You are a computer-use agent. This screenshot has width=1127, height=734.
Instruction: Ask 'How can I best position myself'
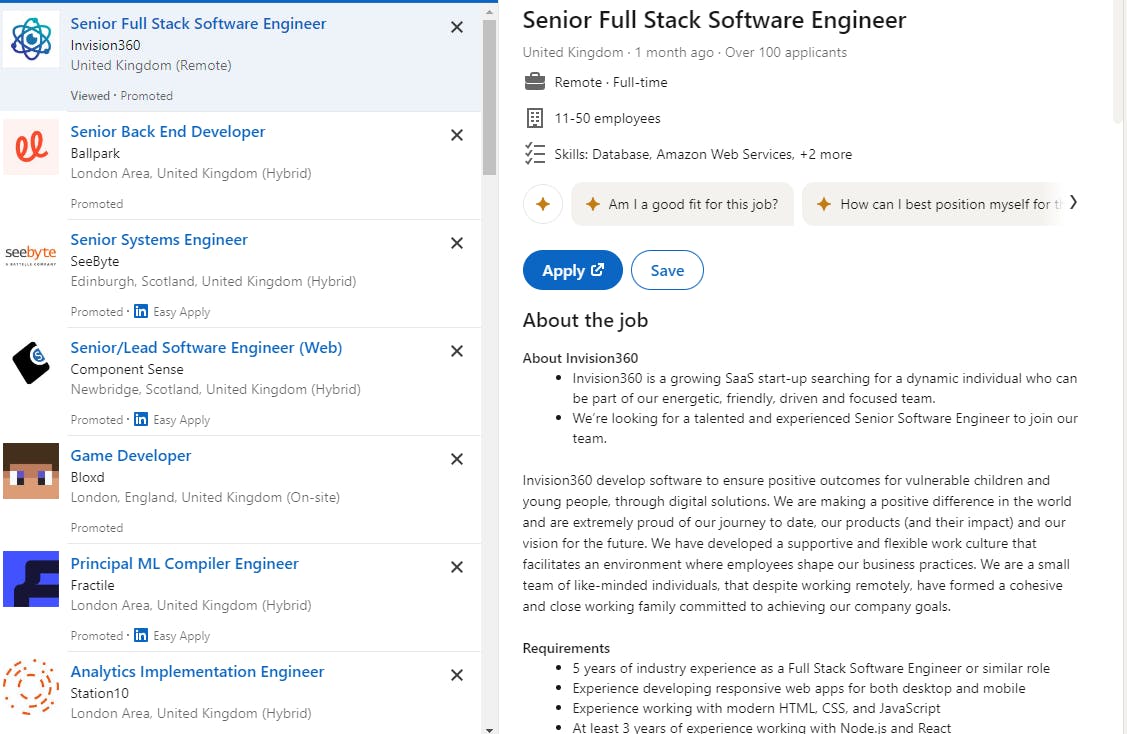[932, 204]
